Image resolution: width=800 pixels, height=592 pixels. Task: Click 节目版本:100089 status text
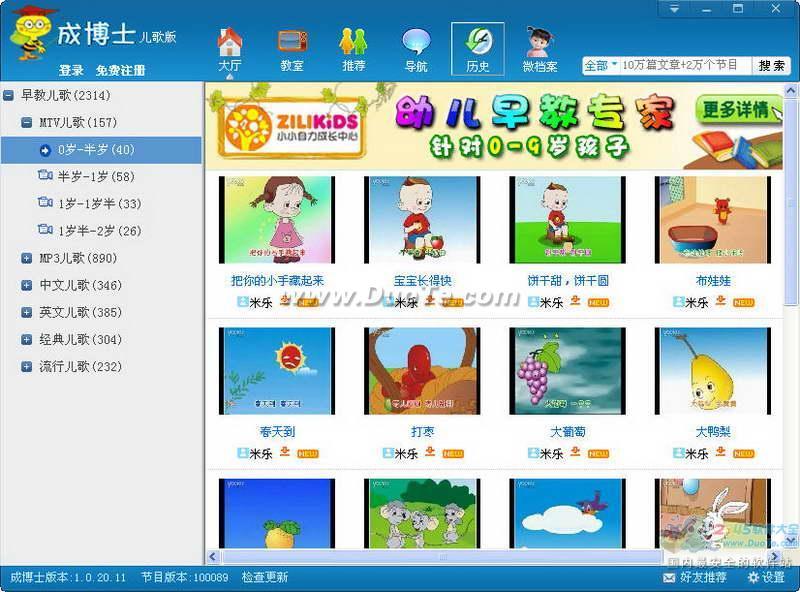coord(185,577)
